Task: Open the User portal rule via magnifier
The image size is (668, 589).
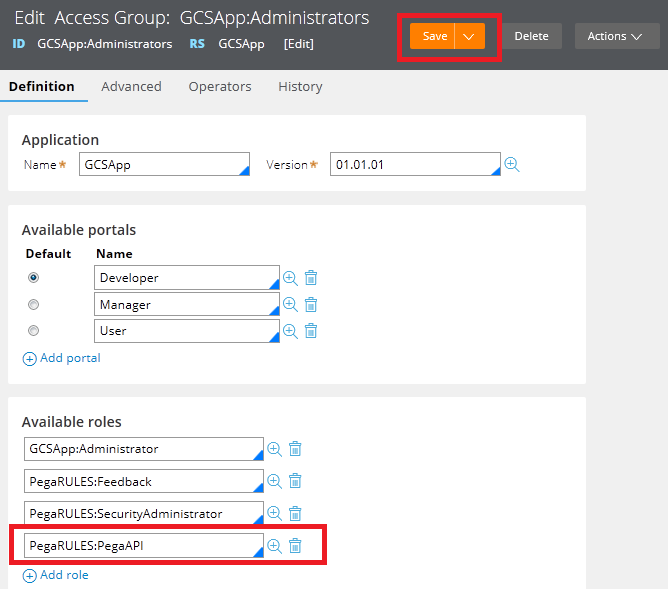Action: pyautogui.click(x=290, y=331)
